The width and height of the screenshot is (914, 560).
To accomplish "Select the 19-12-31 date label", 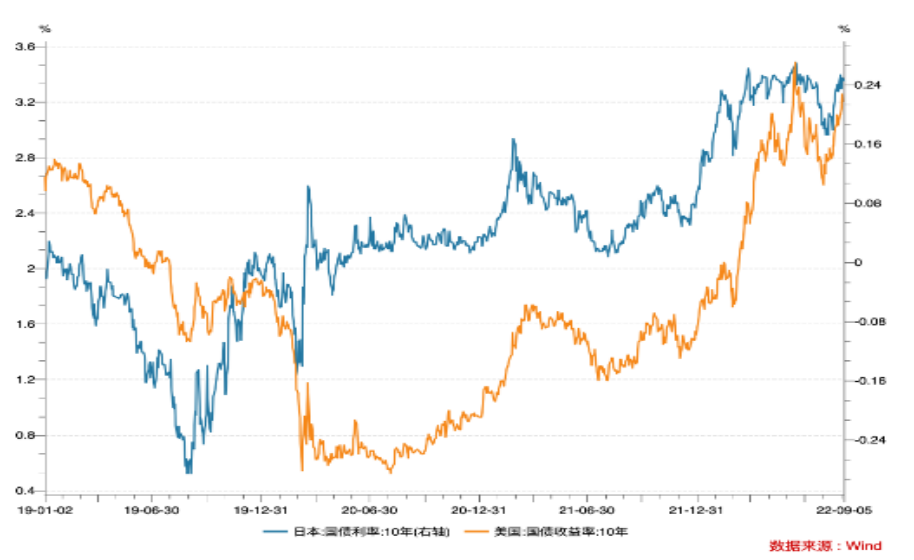I will pyautogui.click(x=262, y=509).
